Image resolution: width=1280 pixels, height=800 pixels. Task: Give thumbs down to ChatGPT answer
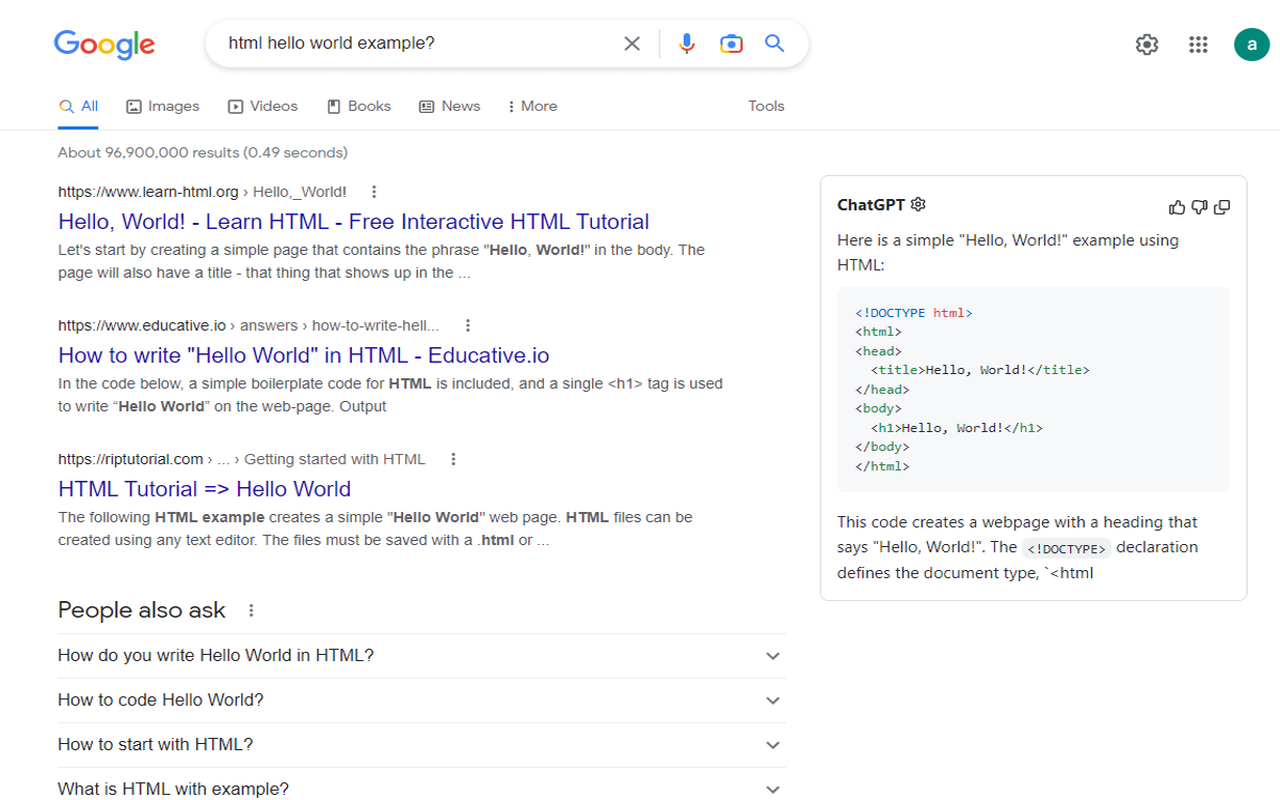point(1199,207)
